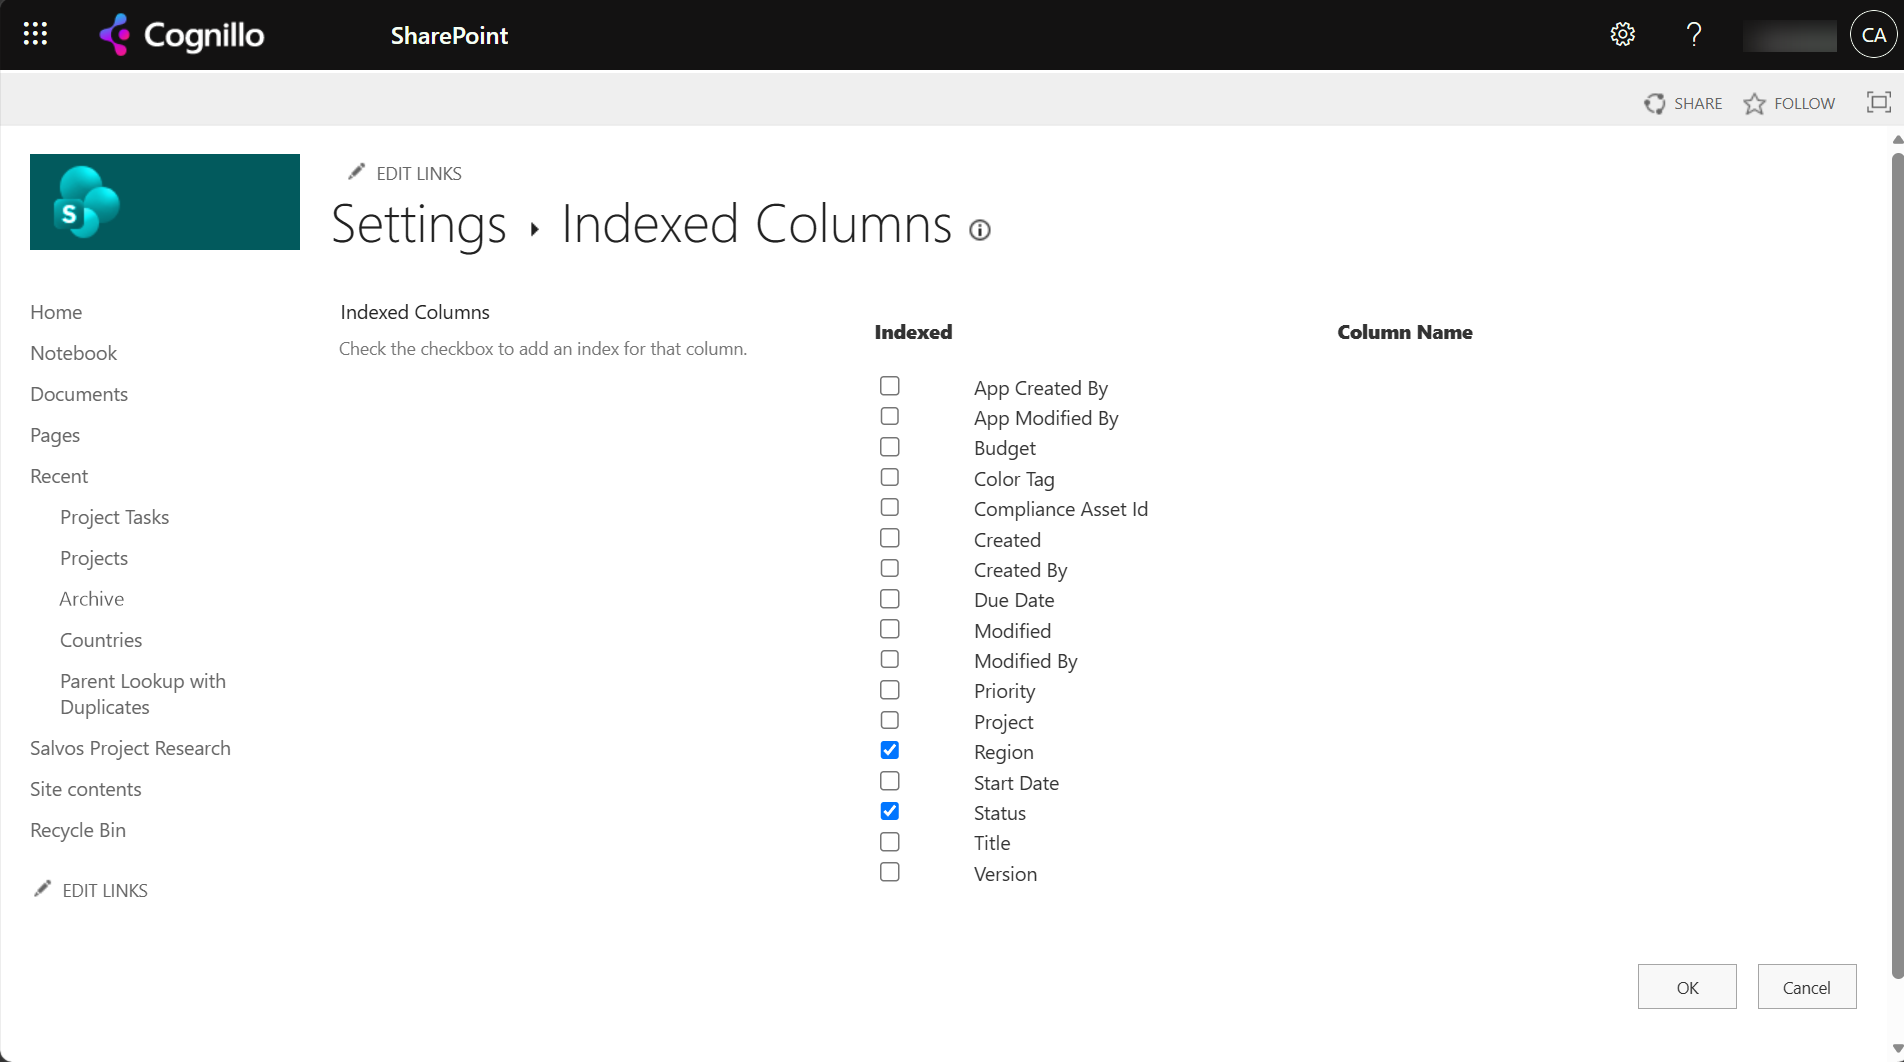The height and width of the screenshot is (1062, 1904).
Task: Check the Modified By index checkbox
Action: pos(889,659)
